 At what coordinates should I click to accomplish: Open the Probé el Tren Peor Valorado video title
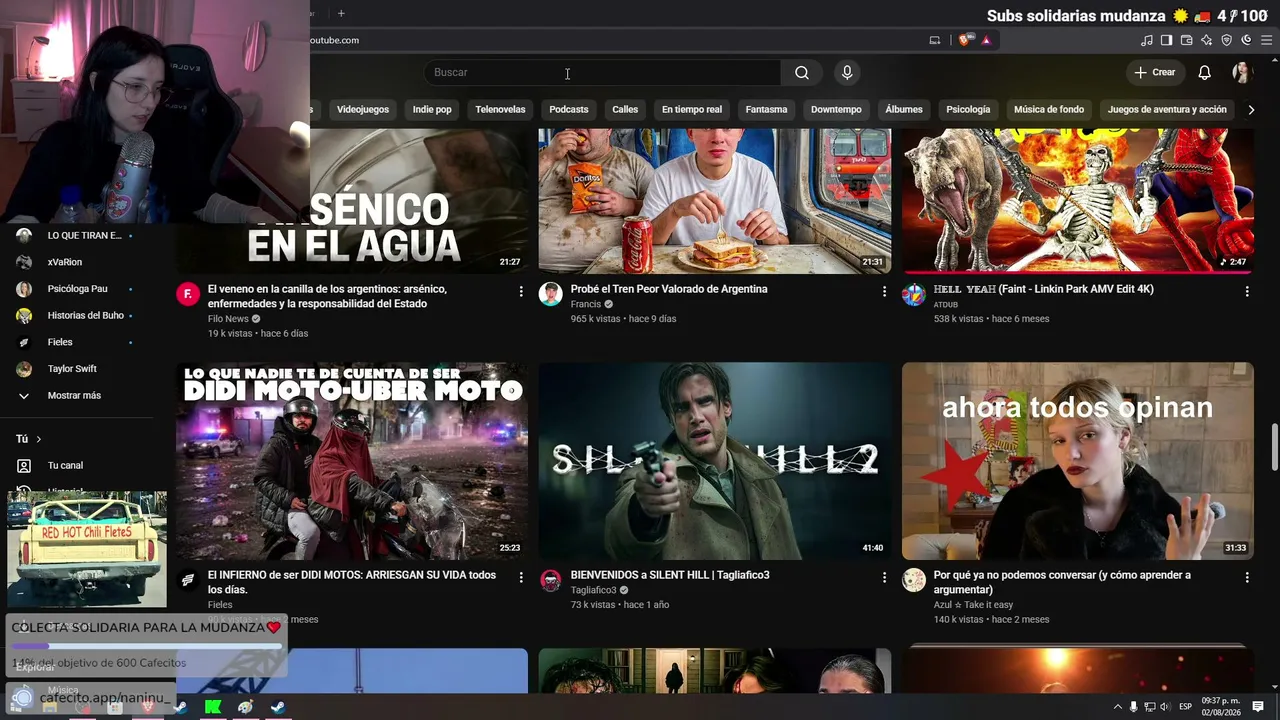tap(669, 289)
